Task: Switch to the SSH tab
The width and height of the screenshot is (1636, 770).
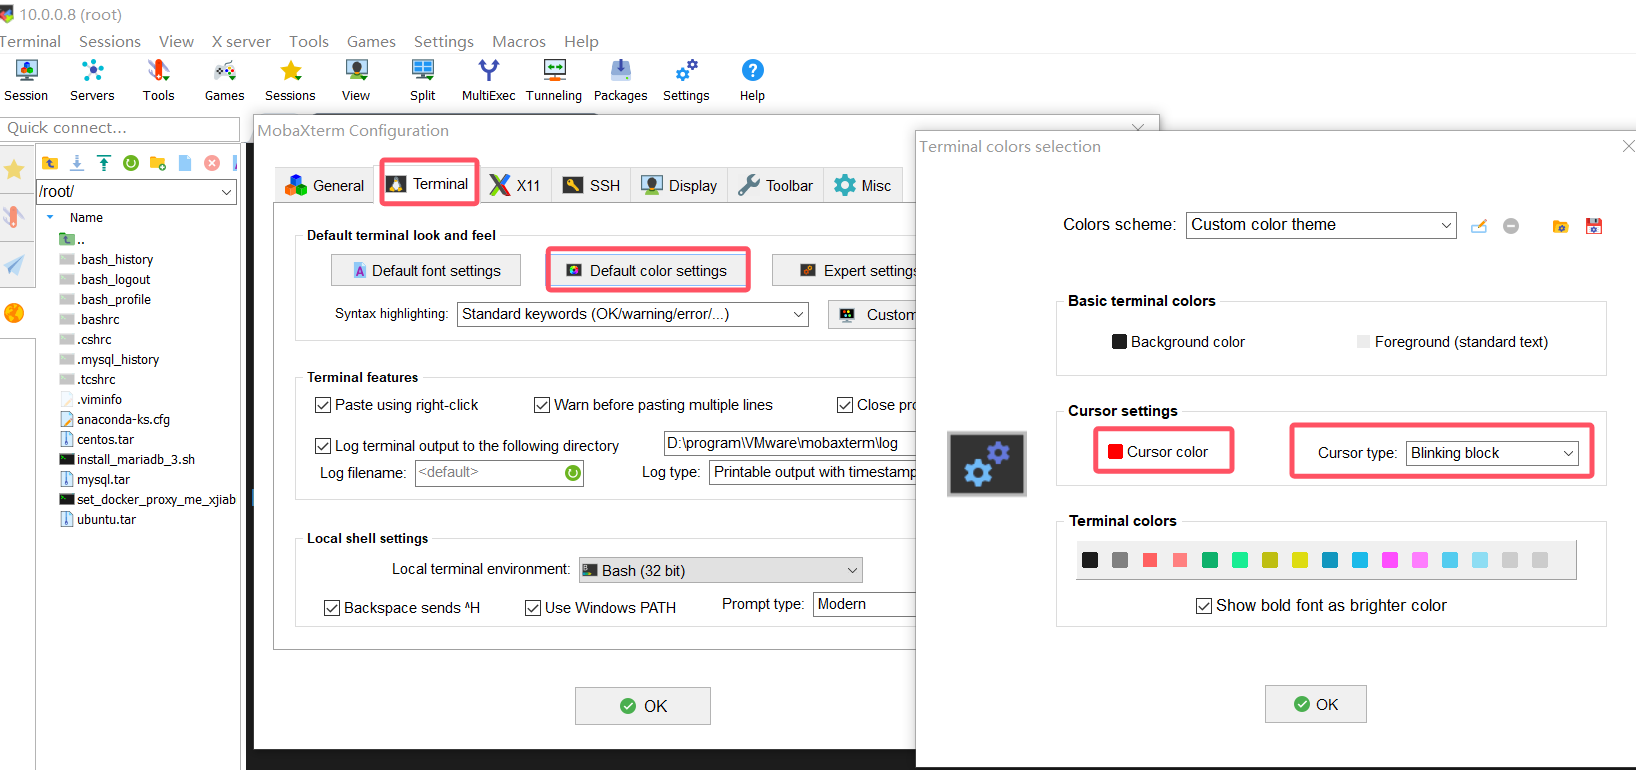Action: click(591, 185)
